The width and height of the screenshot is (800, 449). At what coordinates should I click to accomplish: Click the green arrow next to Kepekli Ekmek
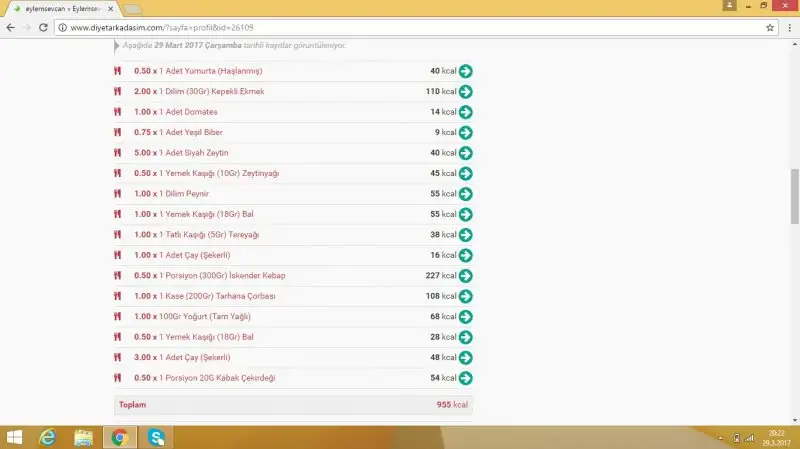[x=465, y=92]
